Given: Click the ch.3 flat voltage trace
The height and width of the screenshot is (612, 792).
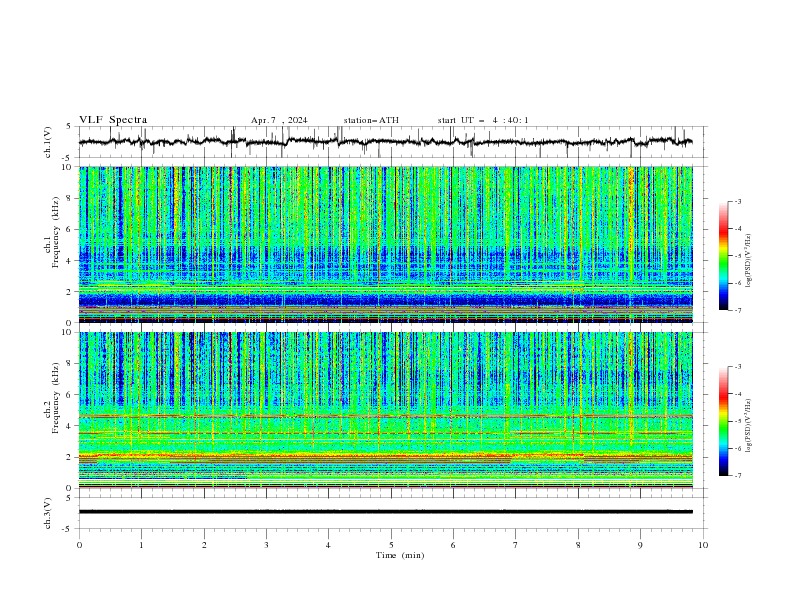Looking at the screenshot, I should pyautogui.click(x=385, y=512).
